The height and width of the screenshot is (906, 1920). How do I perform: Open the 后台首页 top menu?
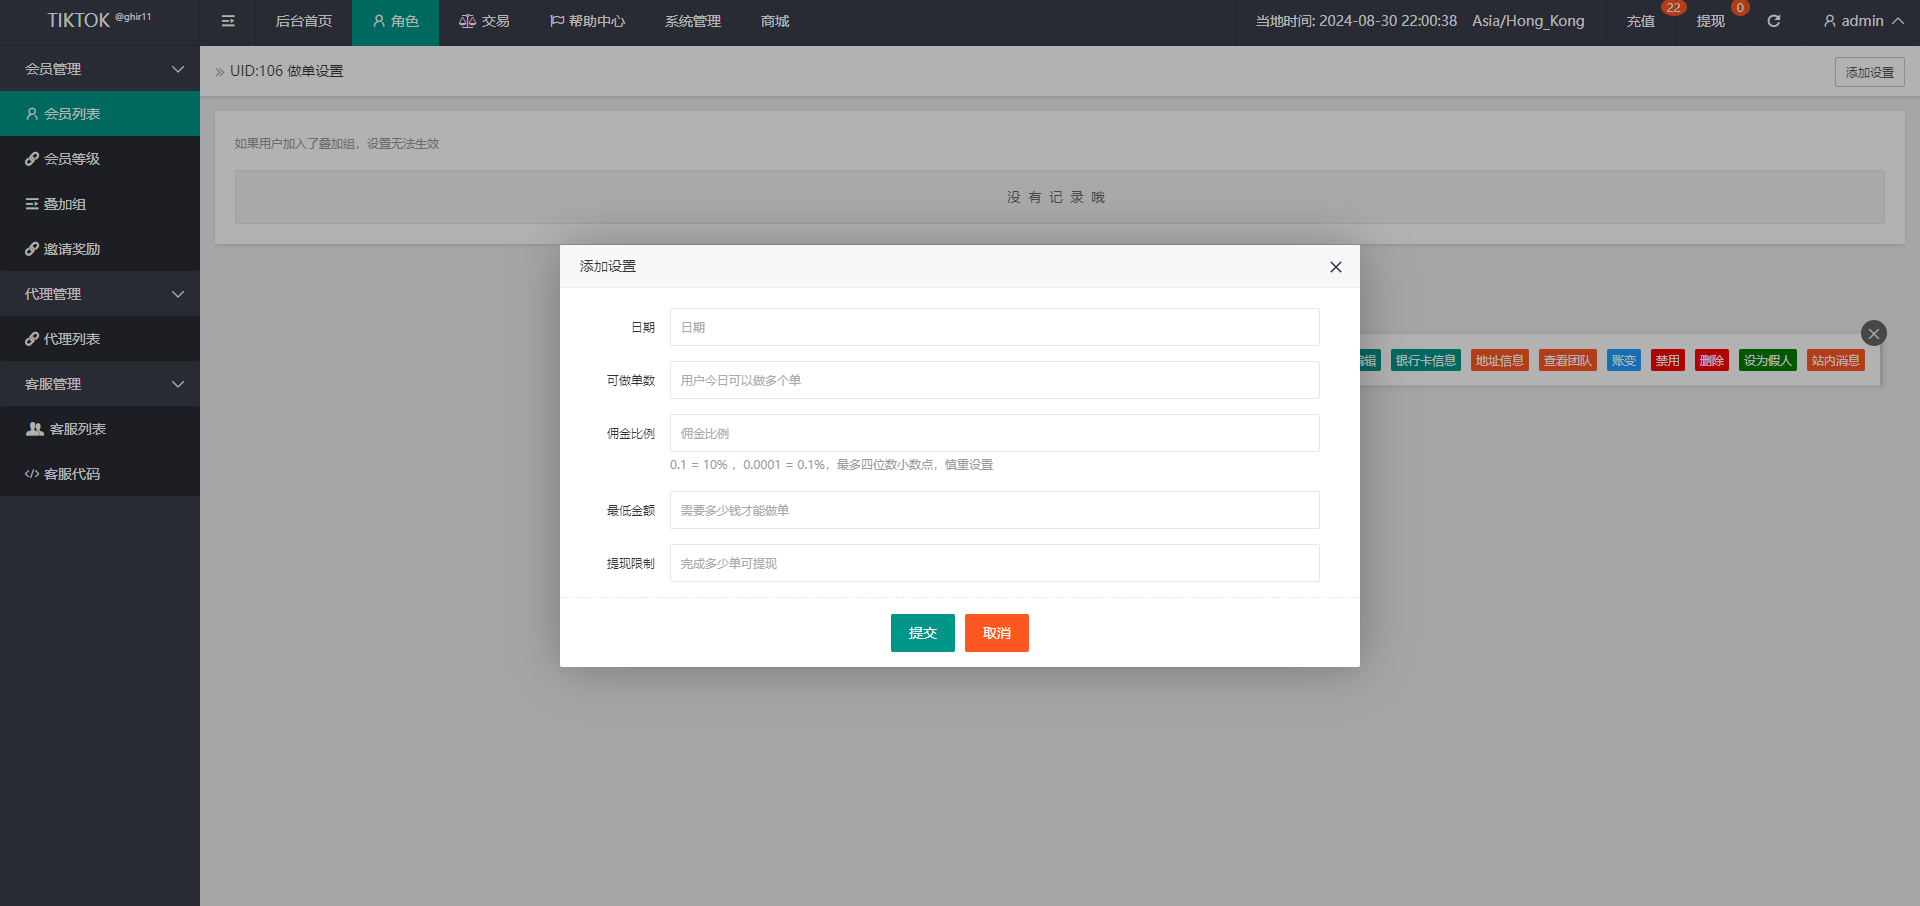tap(304, 21)
